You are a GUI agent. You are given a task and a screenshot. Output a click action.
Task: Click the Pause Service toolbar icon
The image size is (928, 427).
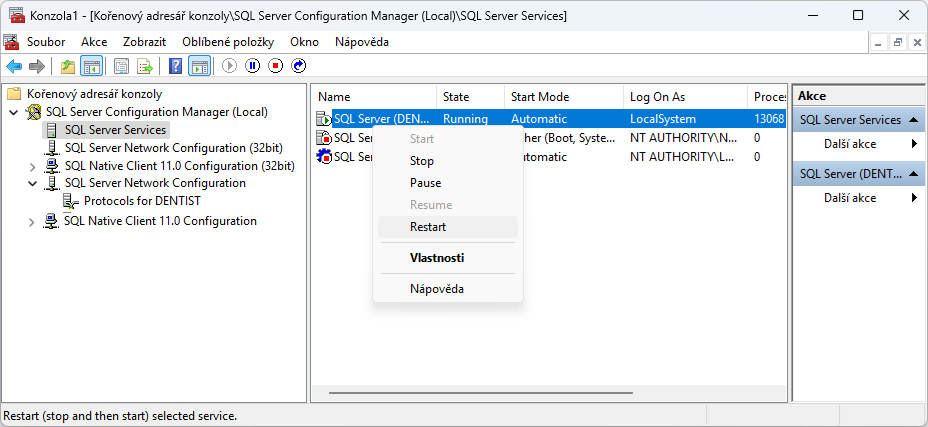tap(253, 66)
